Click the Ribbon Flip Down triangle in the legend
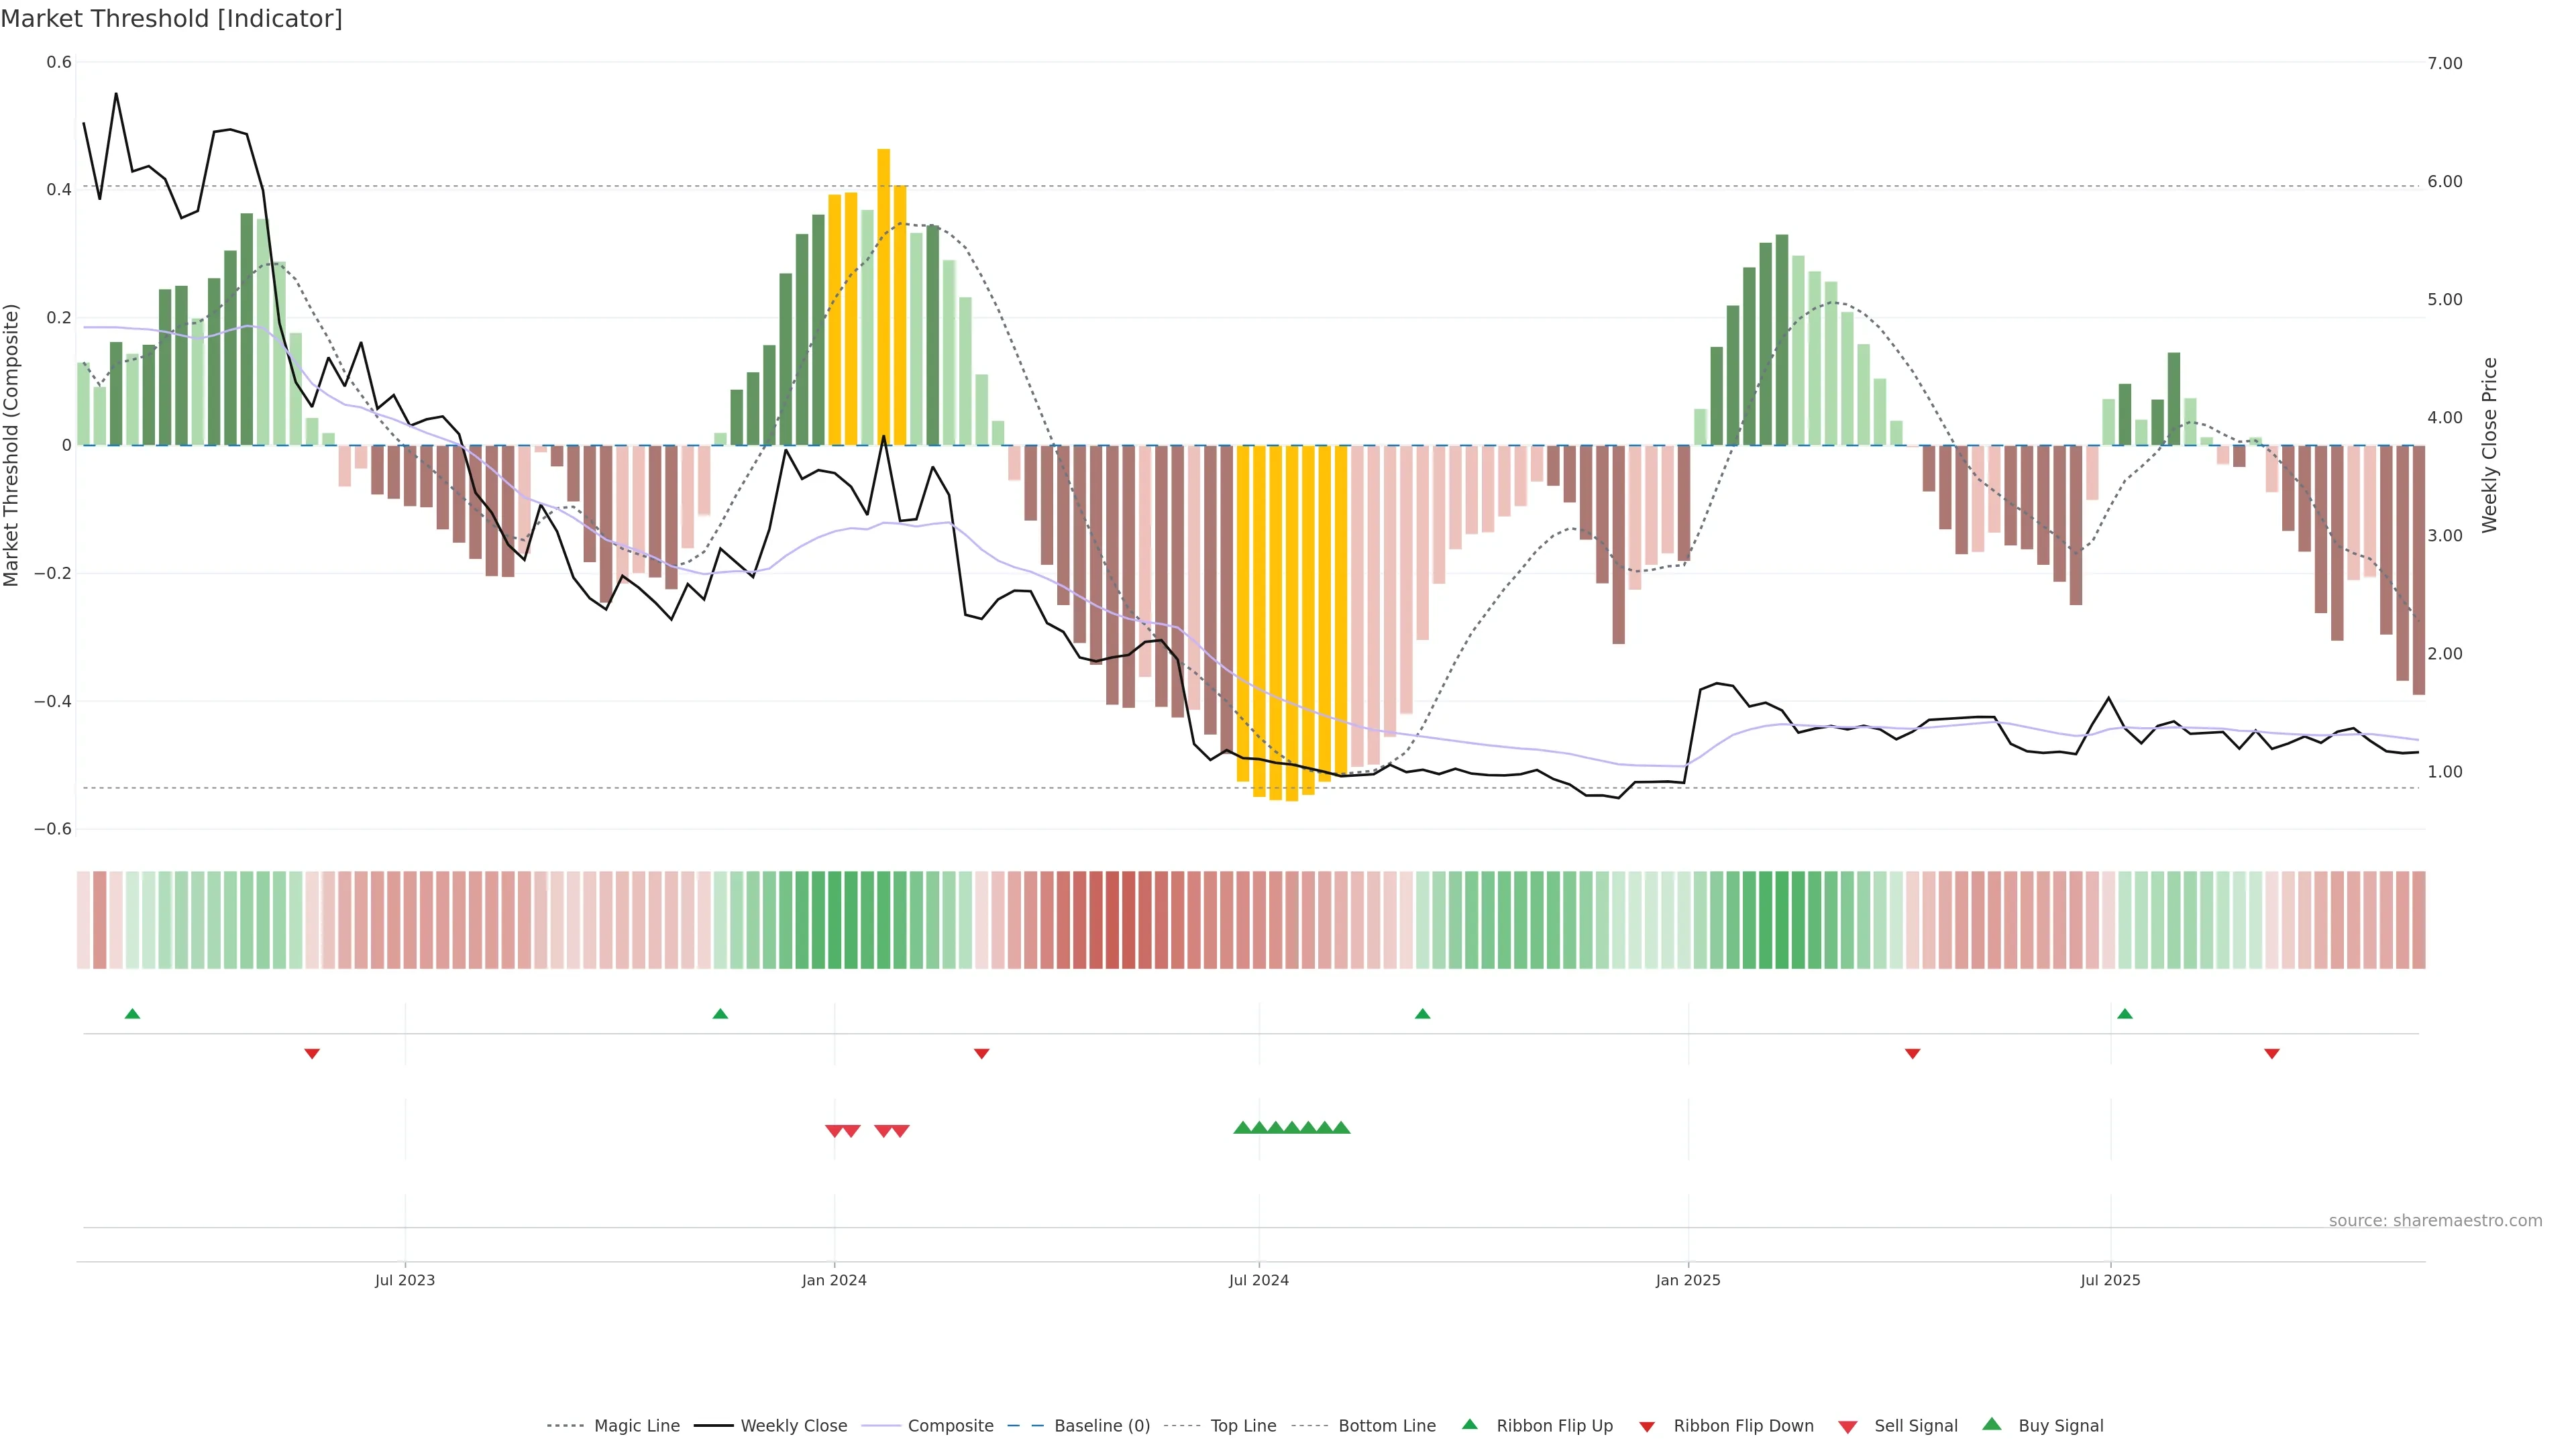 (x=1647, y=1426)
